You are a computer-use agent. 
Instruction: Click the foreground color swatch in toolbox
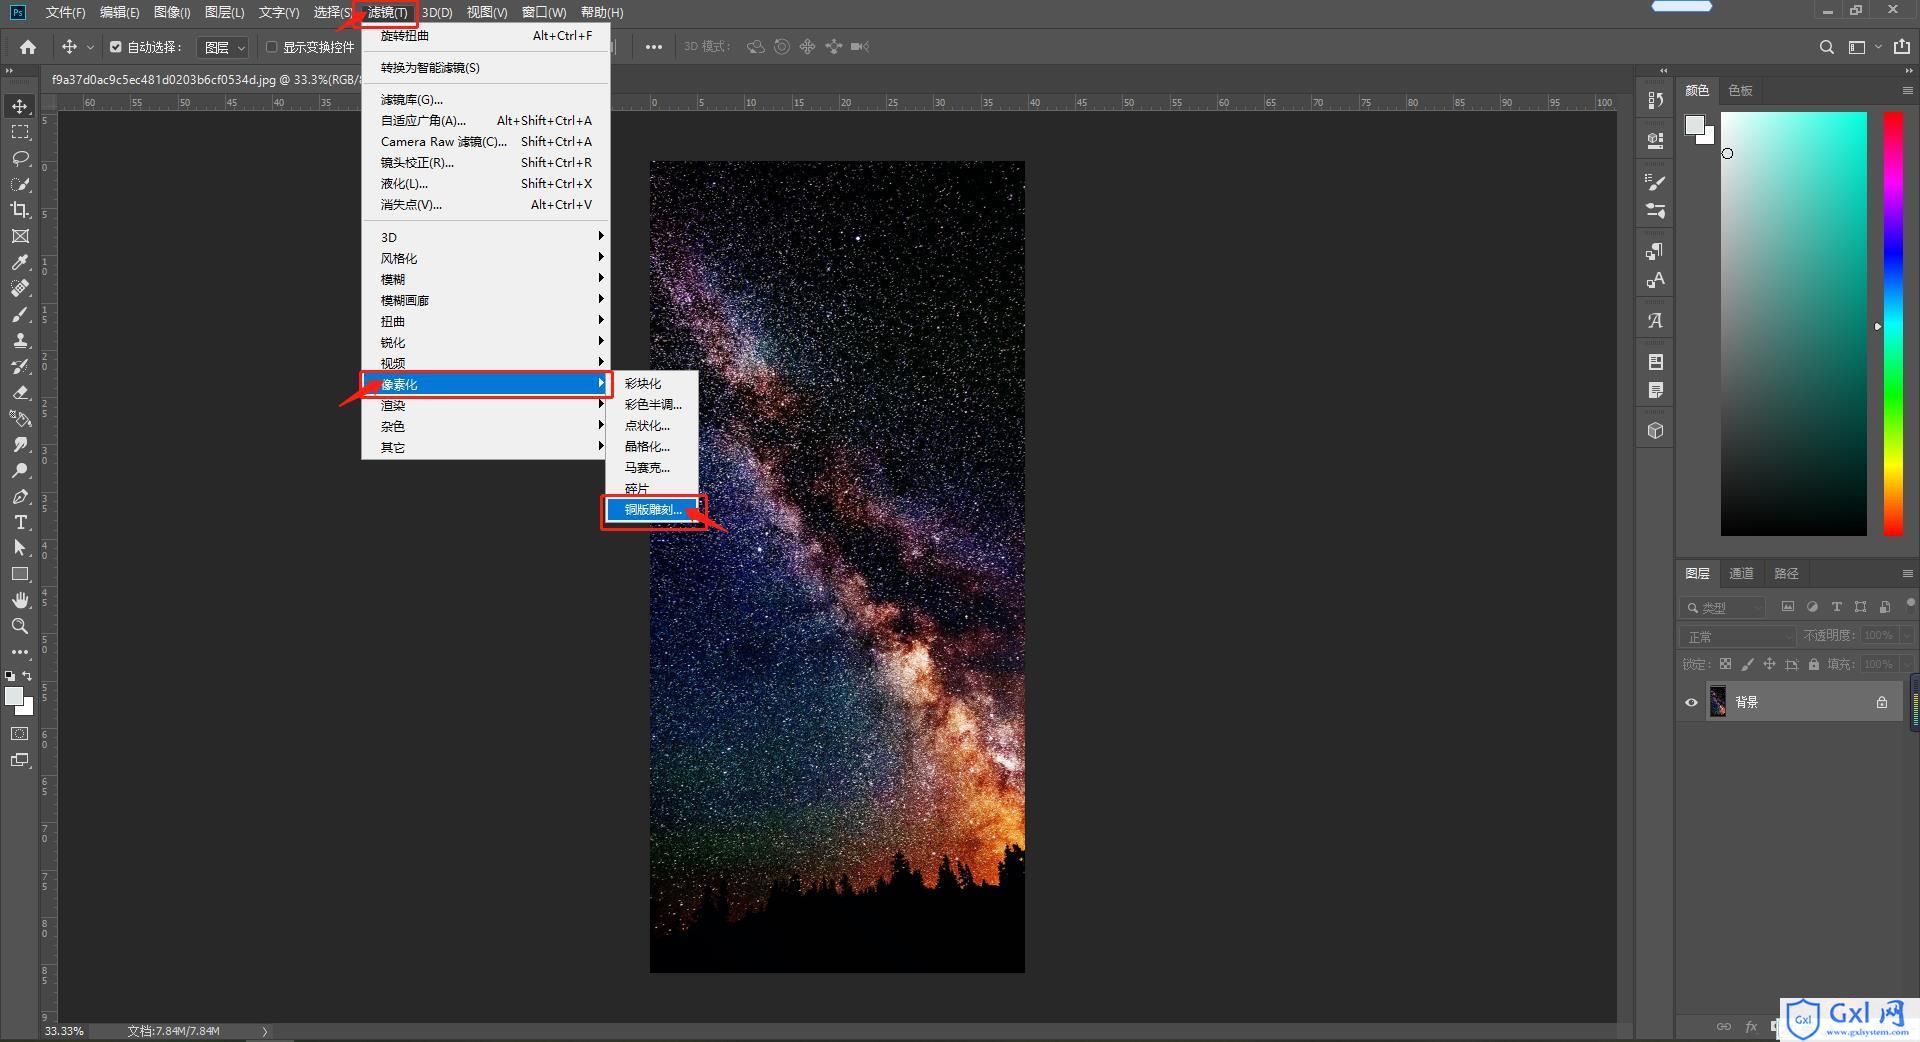[14, 697]
